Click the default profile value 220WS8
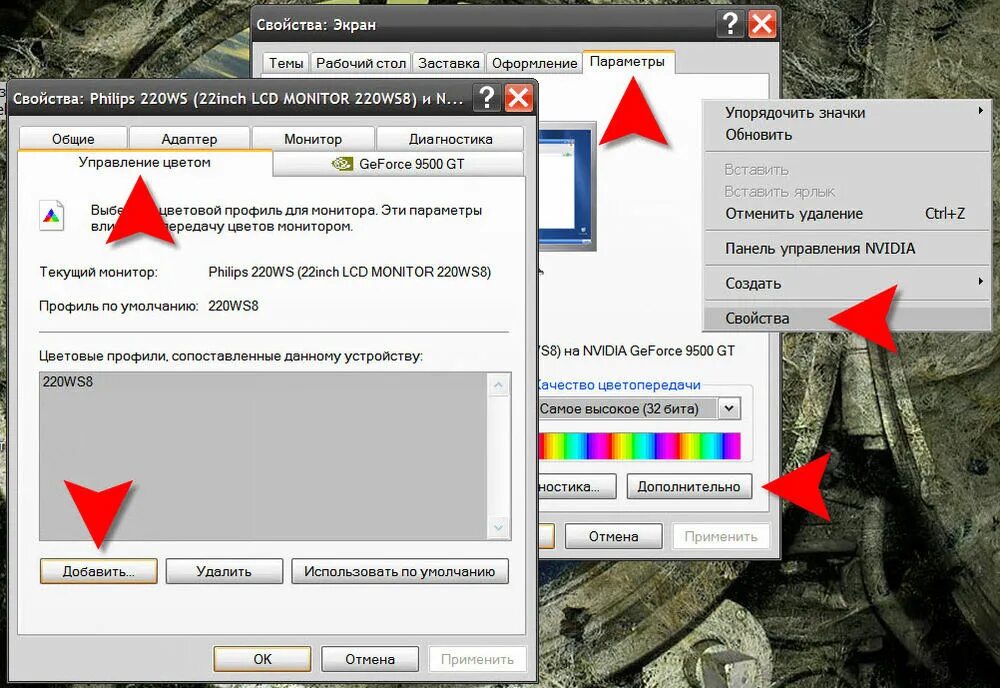Viewport: 1000px width, 688px height. click(233, 306)
